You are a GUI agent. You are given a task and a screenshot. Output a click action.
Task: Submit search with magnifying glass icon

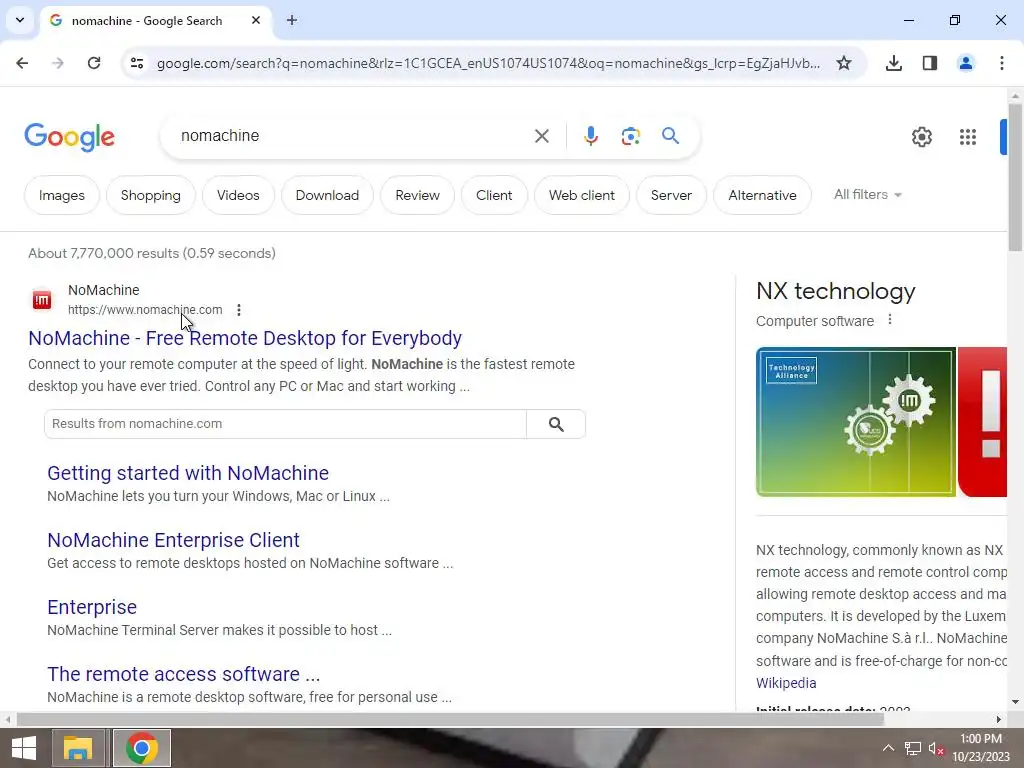(x=670, y=136)
